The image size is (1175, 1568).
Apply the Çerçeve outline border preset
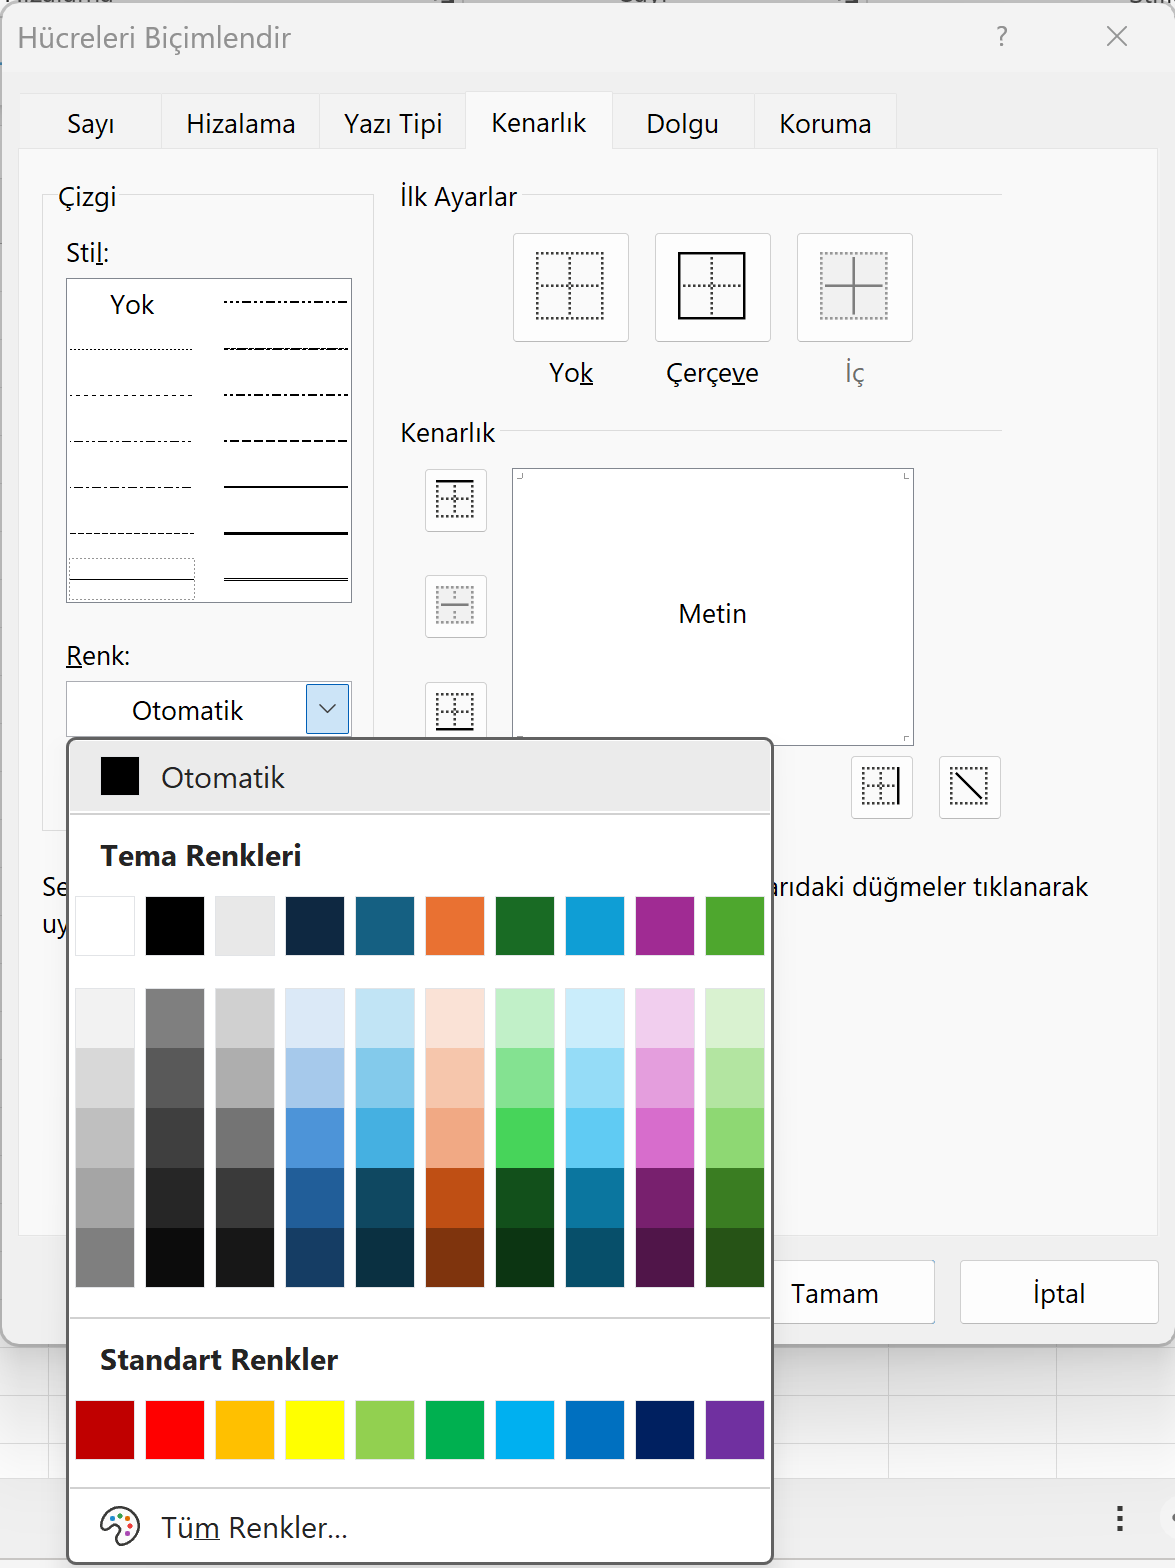coord(712,287)
